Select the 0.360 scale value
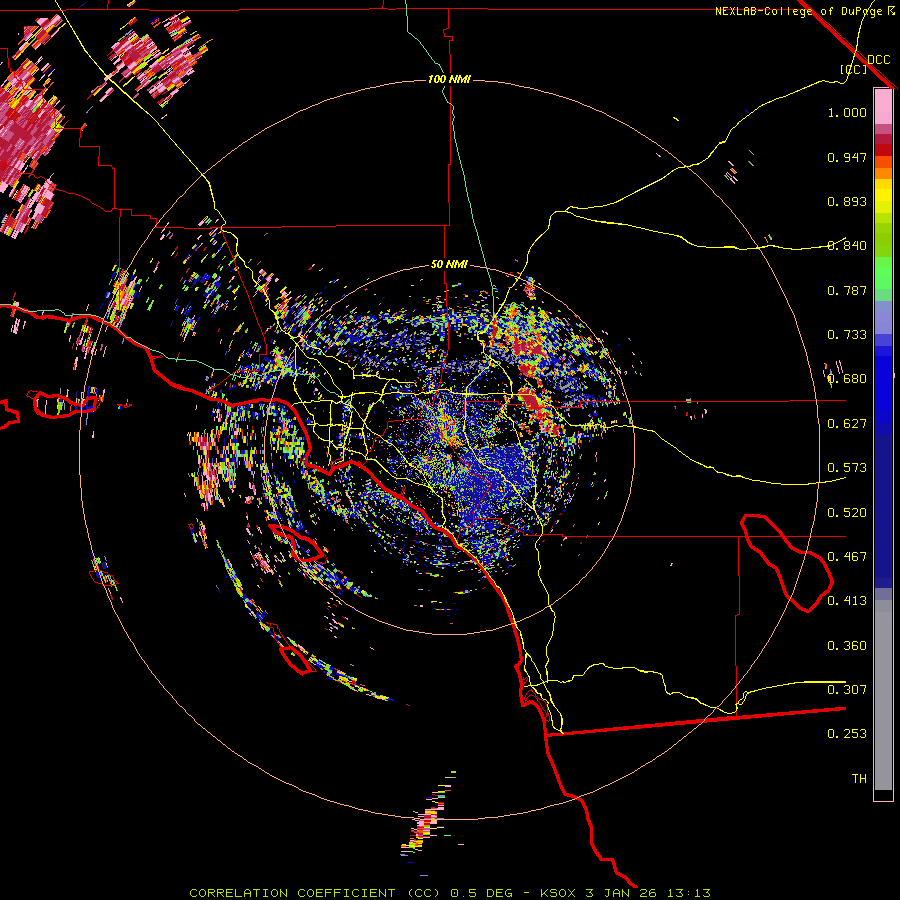This screenshot has width=900, height=900. 847,646
